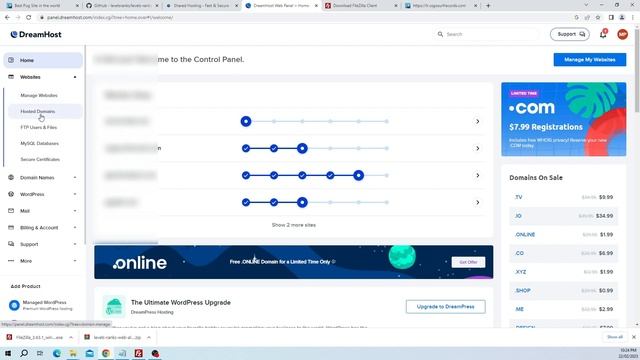Viewport: 640px width, 360px height.
Task: Reload the page with browser refresh
Action: [29, 18]
